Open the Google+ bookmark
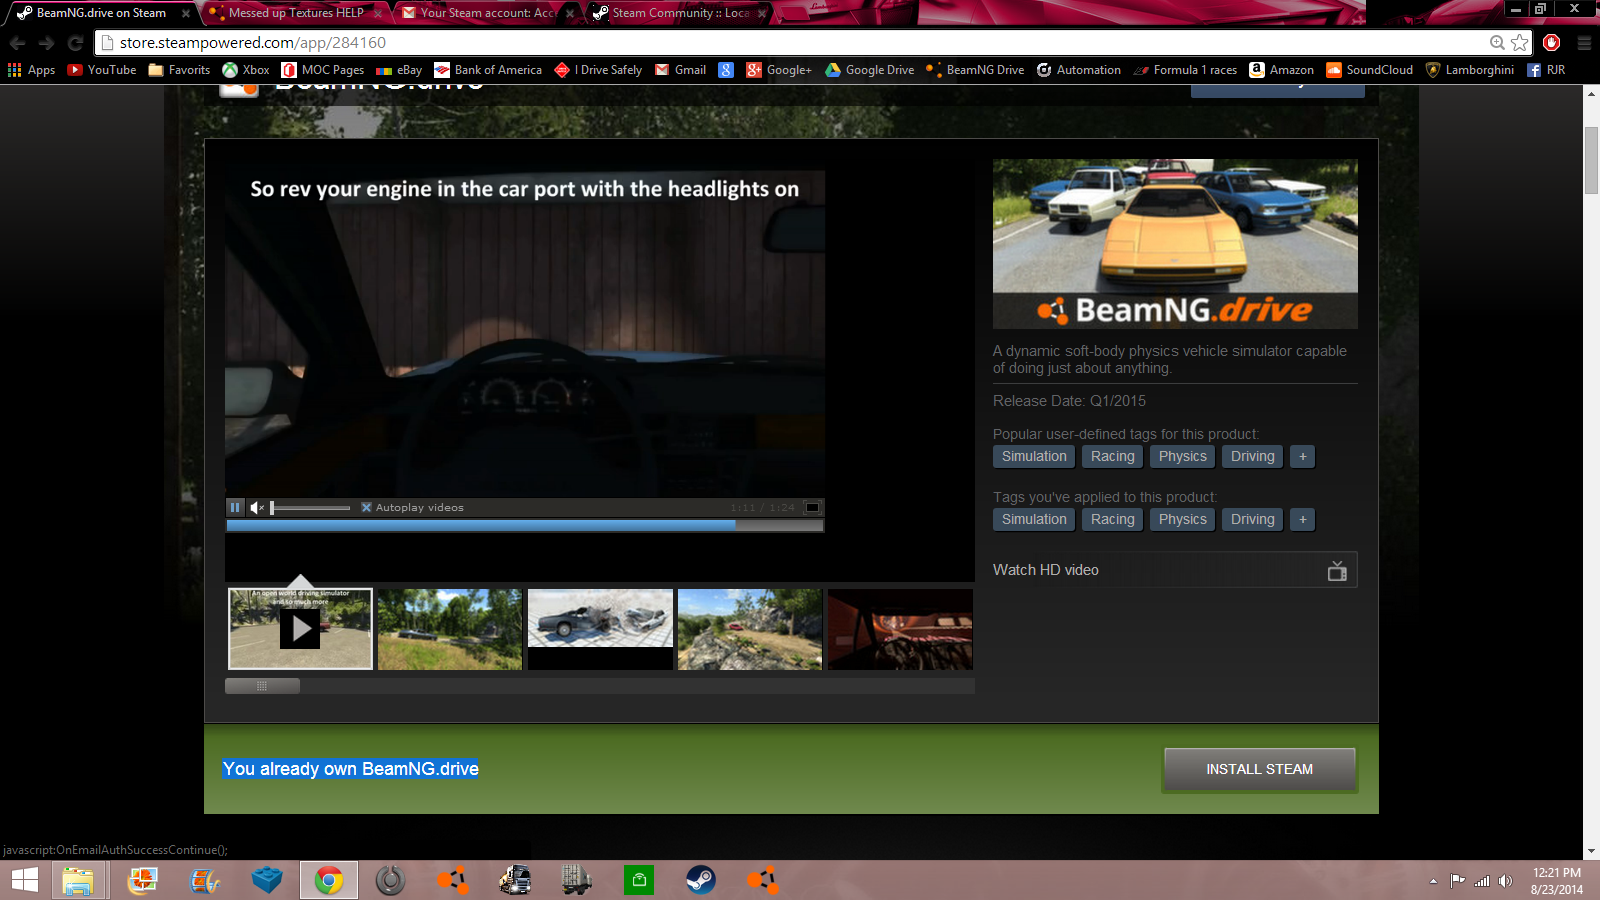 (x=779, y=70)
